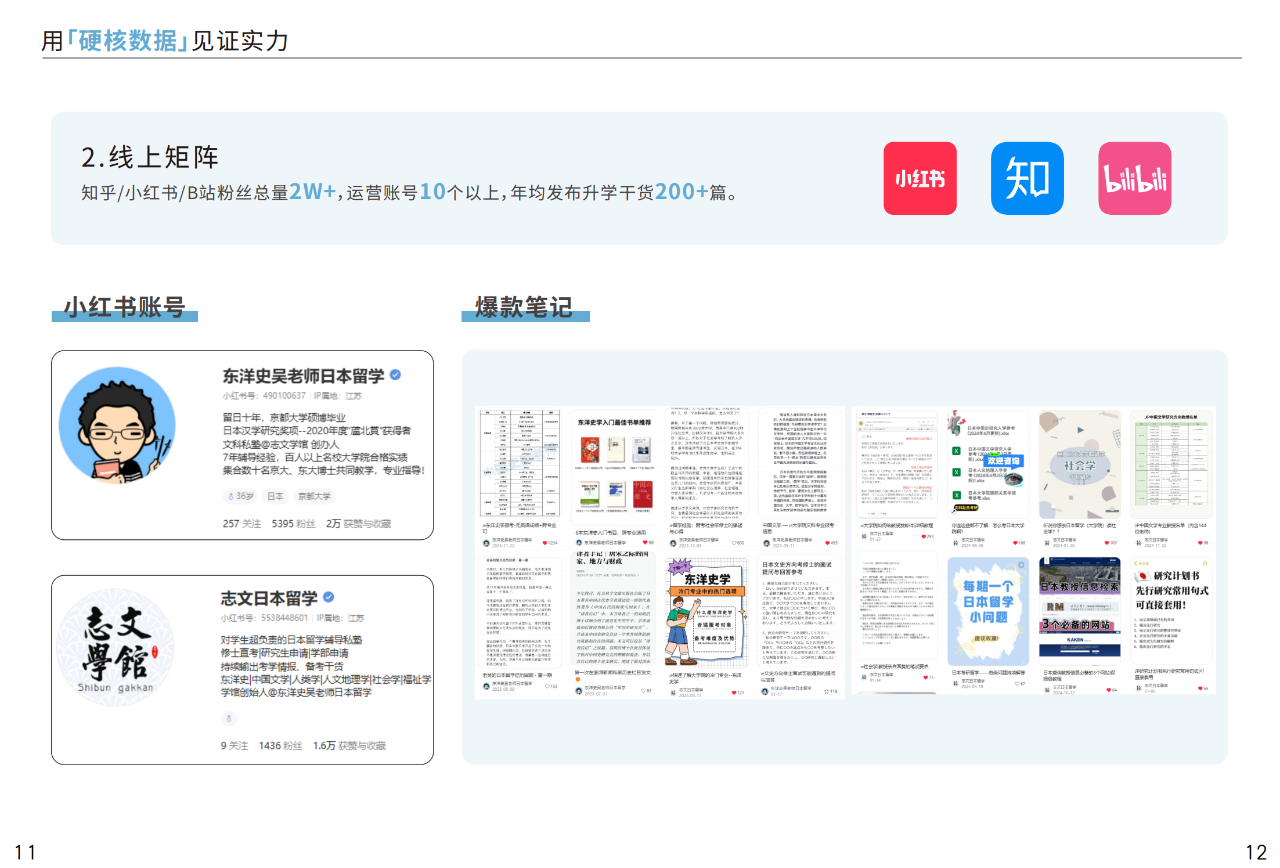This screenshot has height=868, width=1280.
Task: Click the 36岁 age tag
Action: (x=241, y=496)
